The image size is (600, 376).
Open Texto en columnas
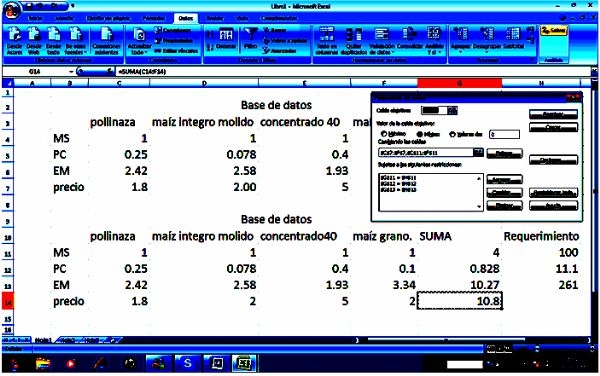pos(326,41)
